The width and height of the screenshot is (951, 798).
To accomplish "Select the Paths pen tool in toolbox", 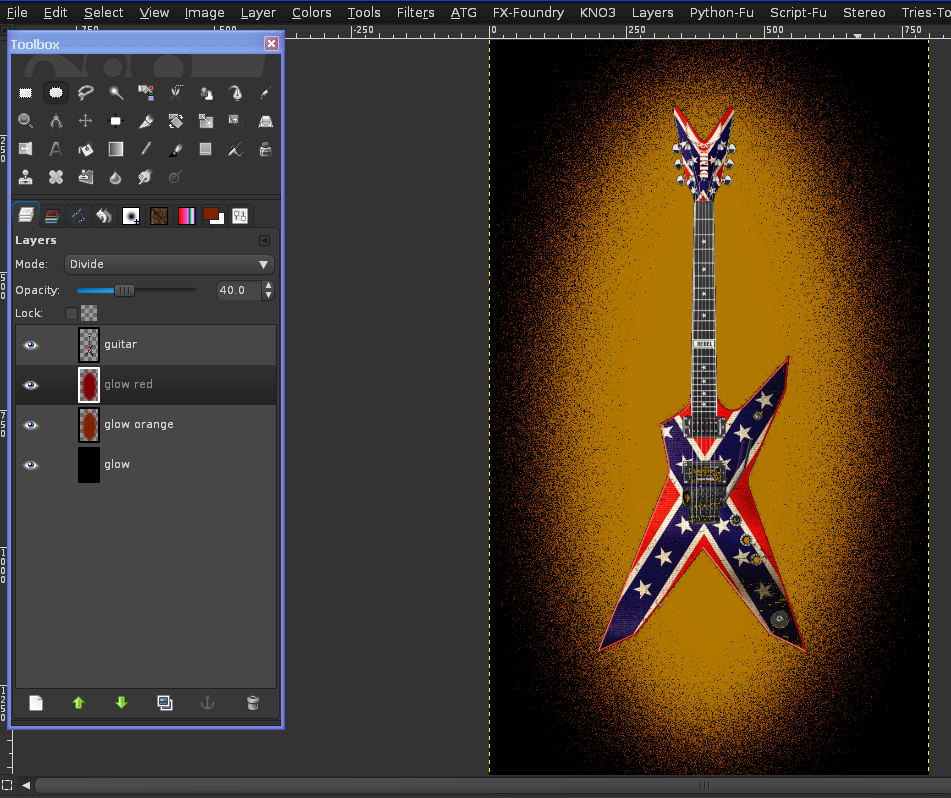I will coord(235,93).
